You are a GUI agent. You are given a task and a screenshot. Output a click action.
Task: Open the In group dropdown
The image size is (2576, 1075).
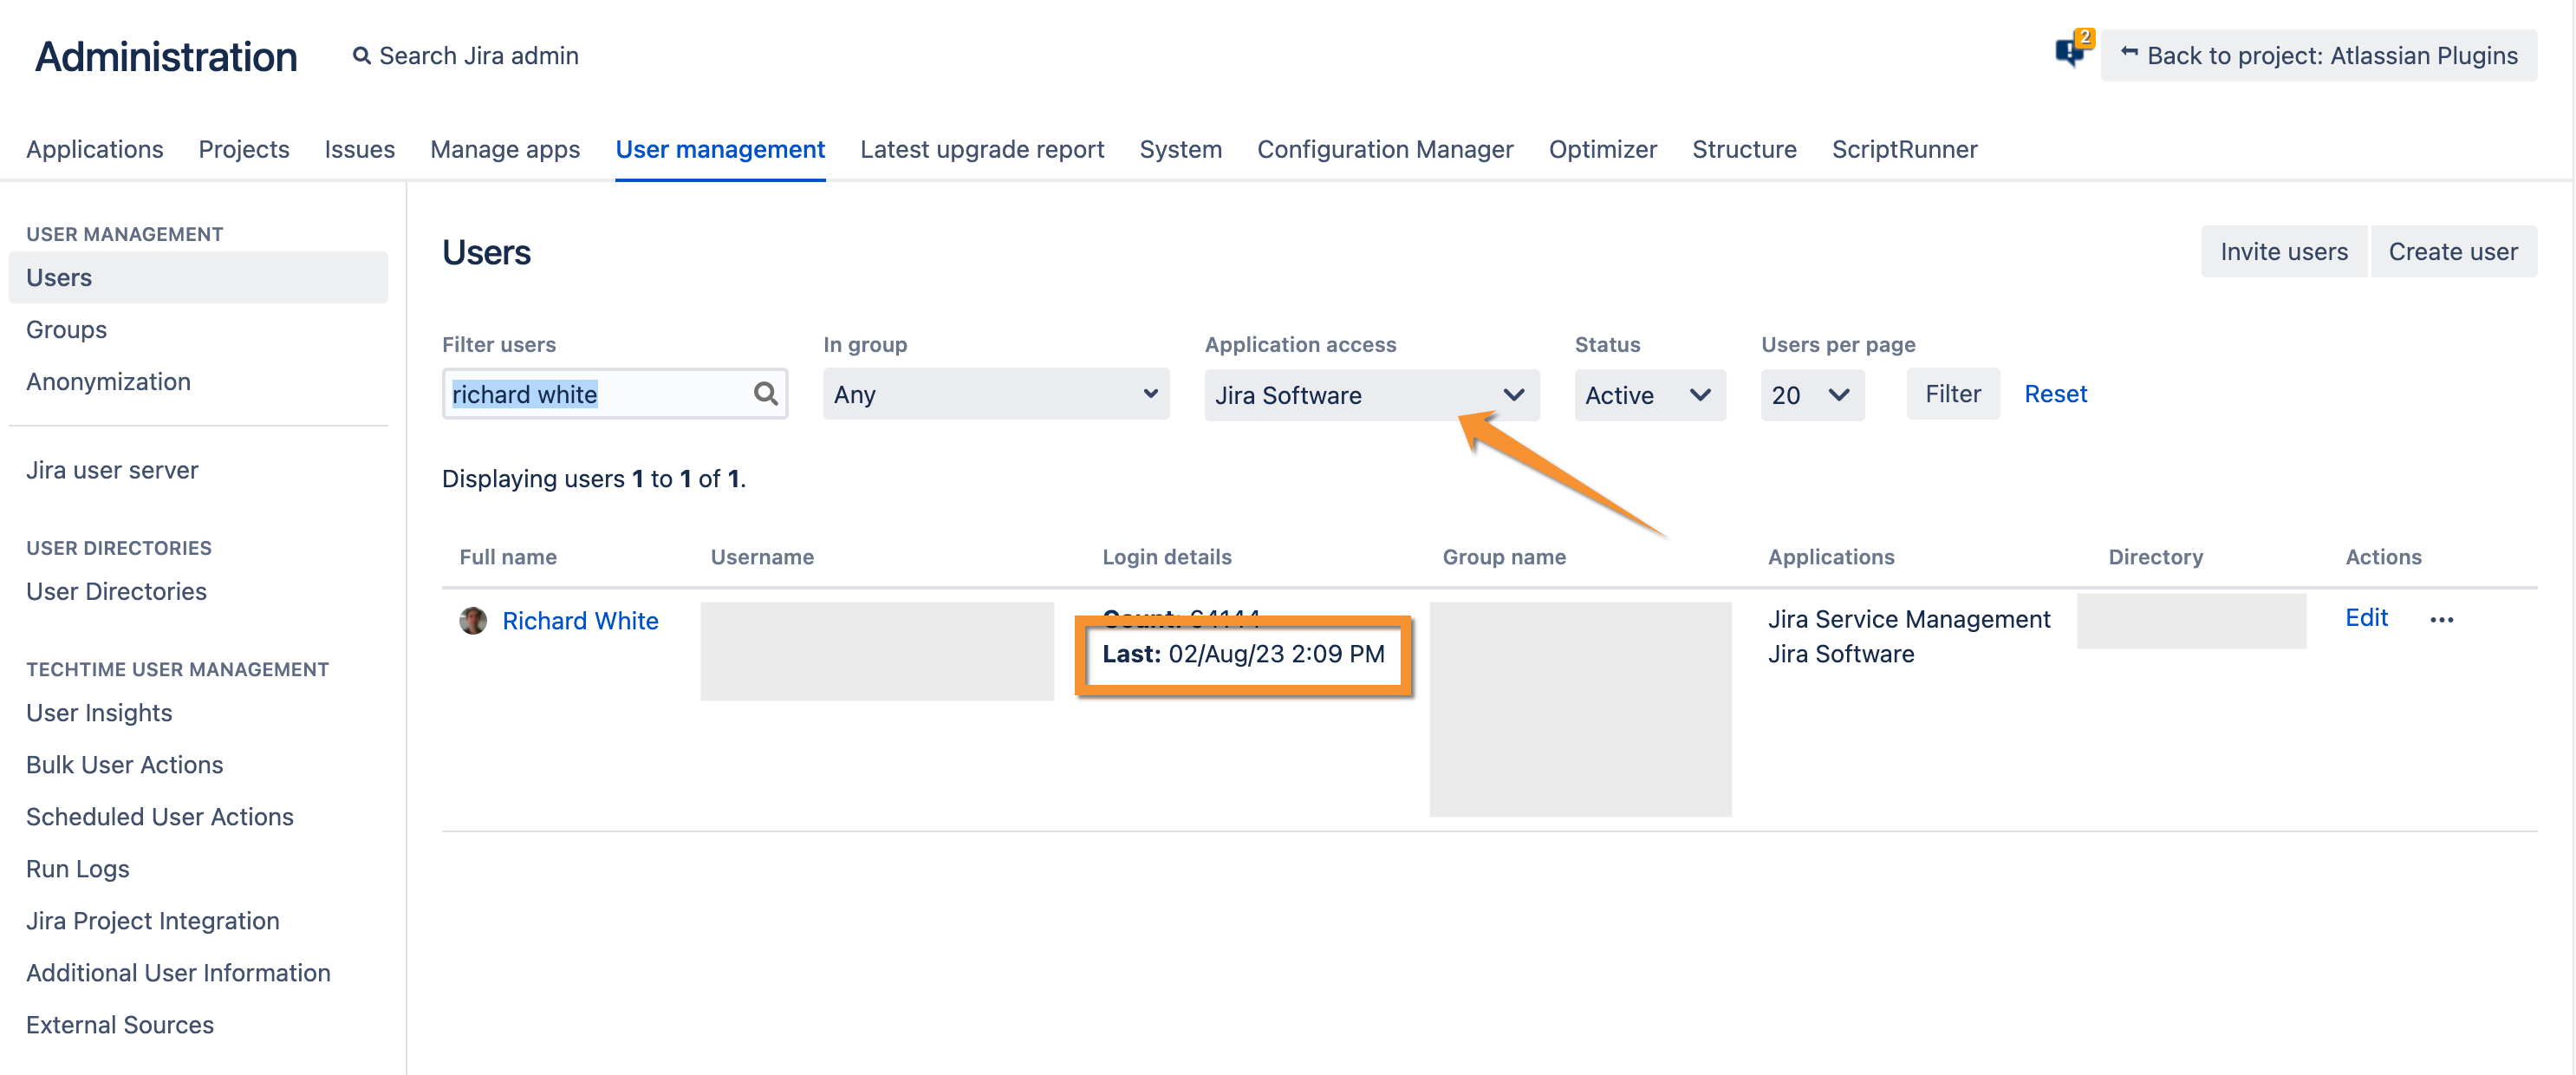(995, 394)
